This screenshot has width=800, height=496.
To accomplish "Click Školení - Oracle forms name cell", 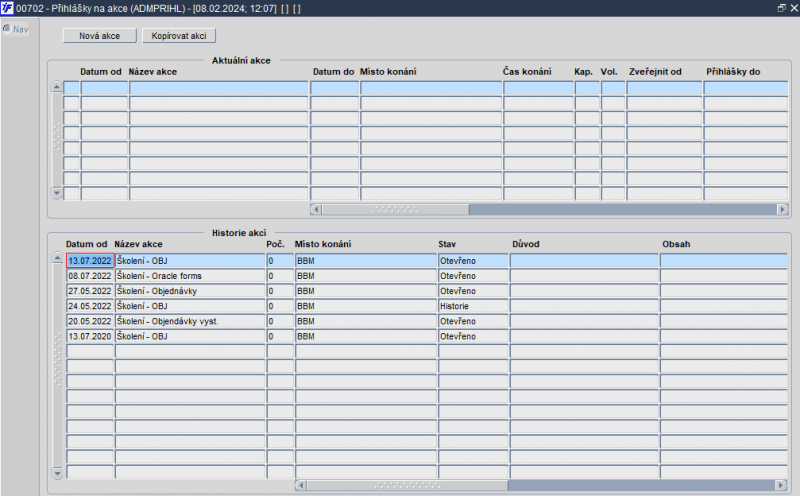I will coord(190,276).
